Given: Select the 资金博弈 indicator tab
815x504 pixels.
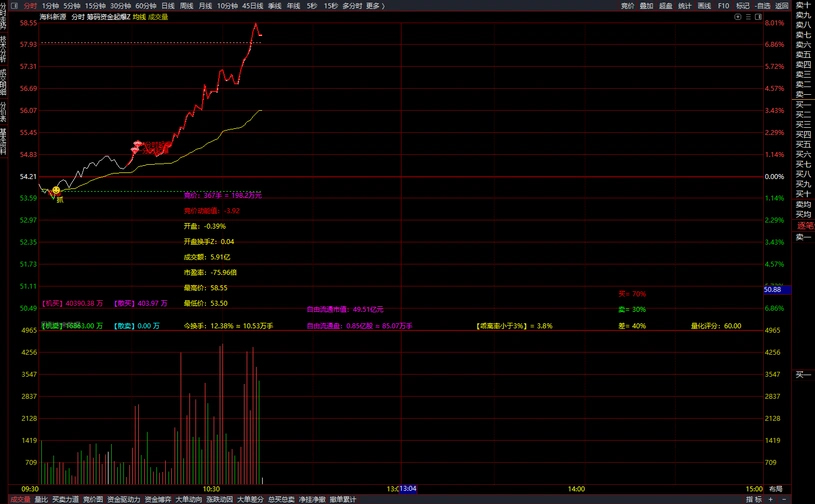Looking at the screenshot, I should tap(158, 499).
